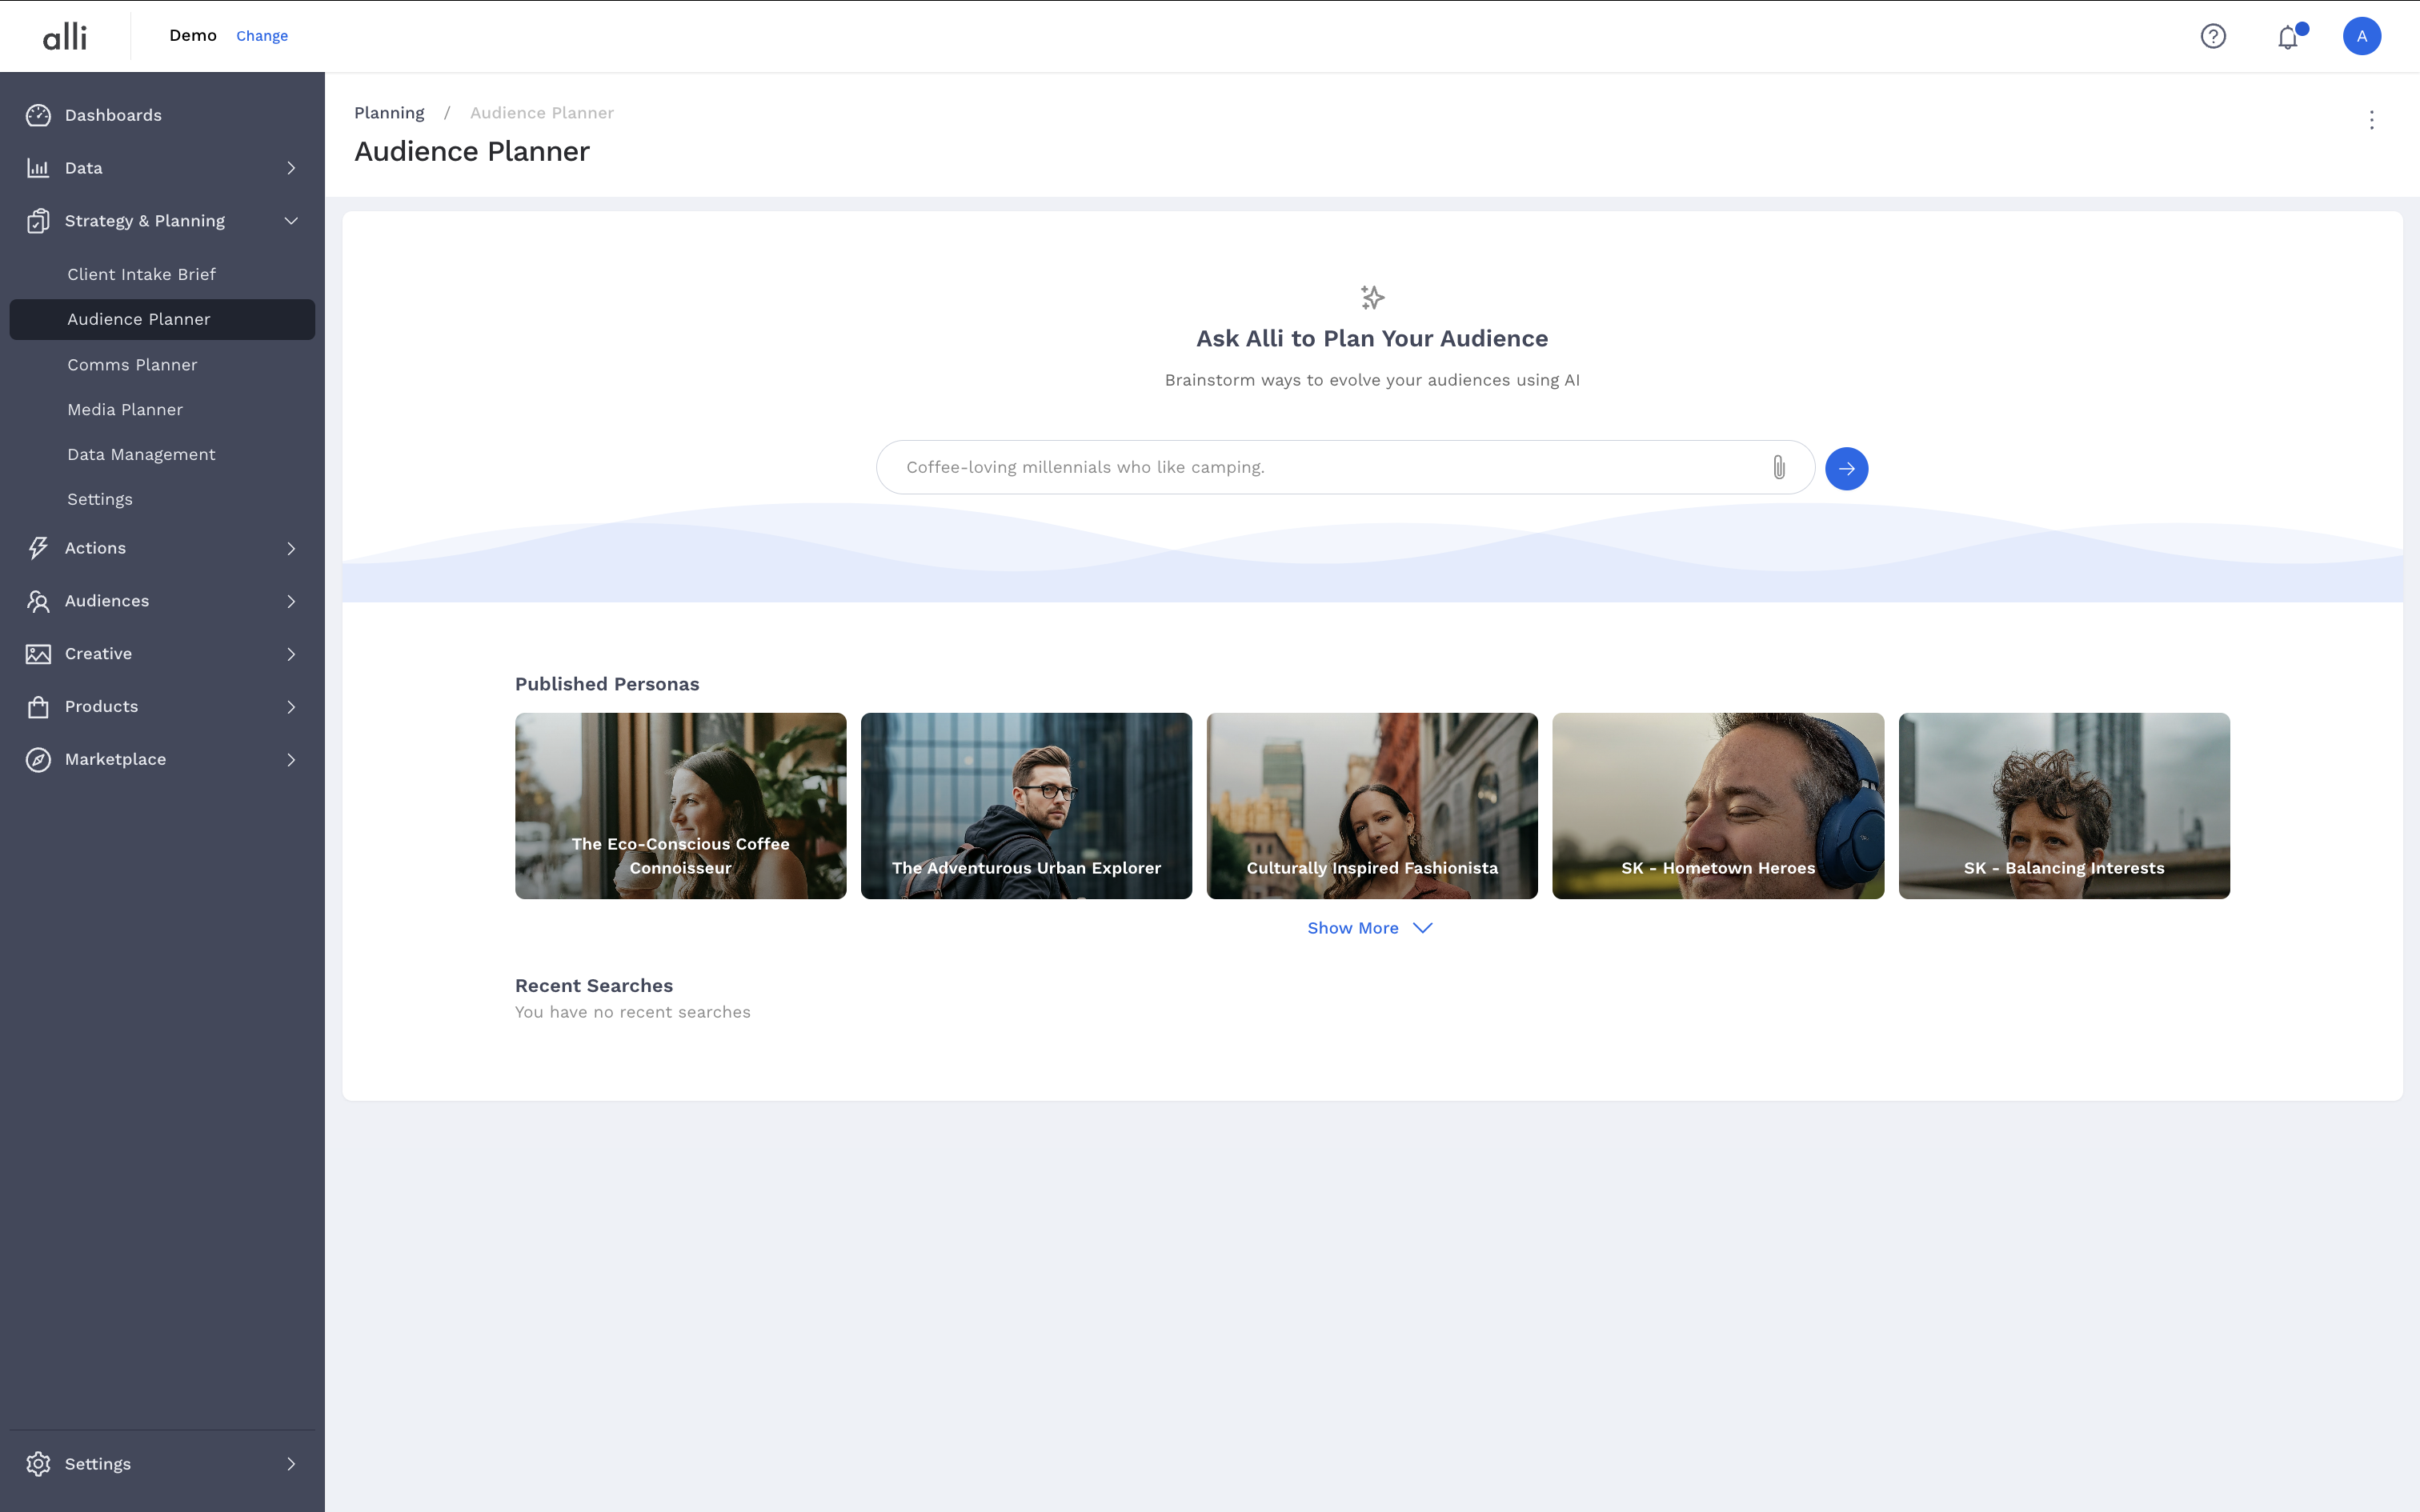Submit the audience query with the arrow button
Image resolution: width=2420 pixels, height=1512 pixels.
point(1846,468)
